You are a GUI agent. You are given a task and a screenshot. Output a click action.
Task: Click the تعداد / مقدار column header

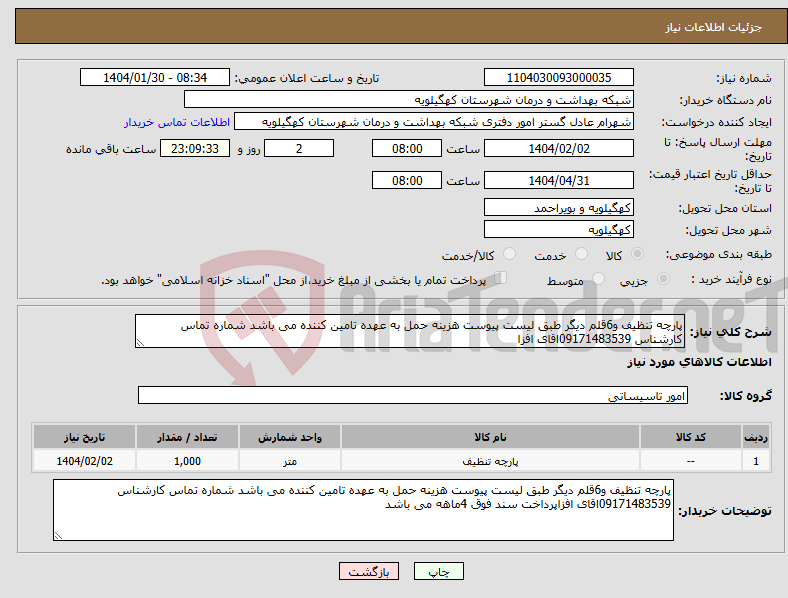187,437
